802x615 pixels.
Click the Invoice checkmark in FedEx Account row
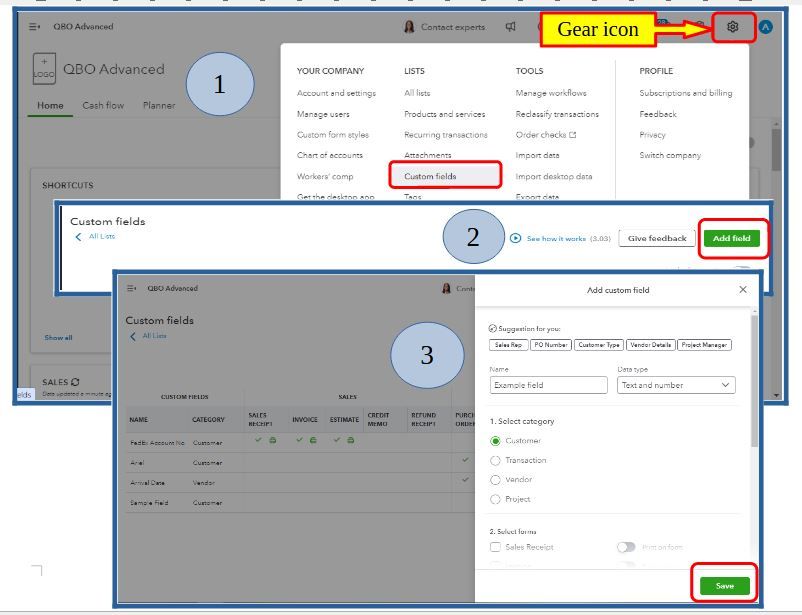click(299, 440)
